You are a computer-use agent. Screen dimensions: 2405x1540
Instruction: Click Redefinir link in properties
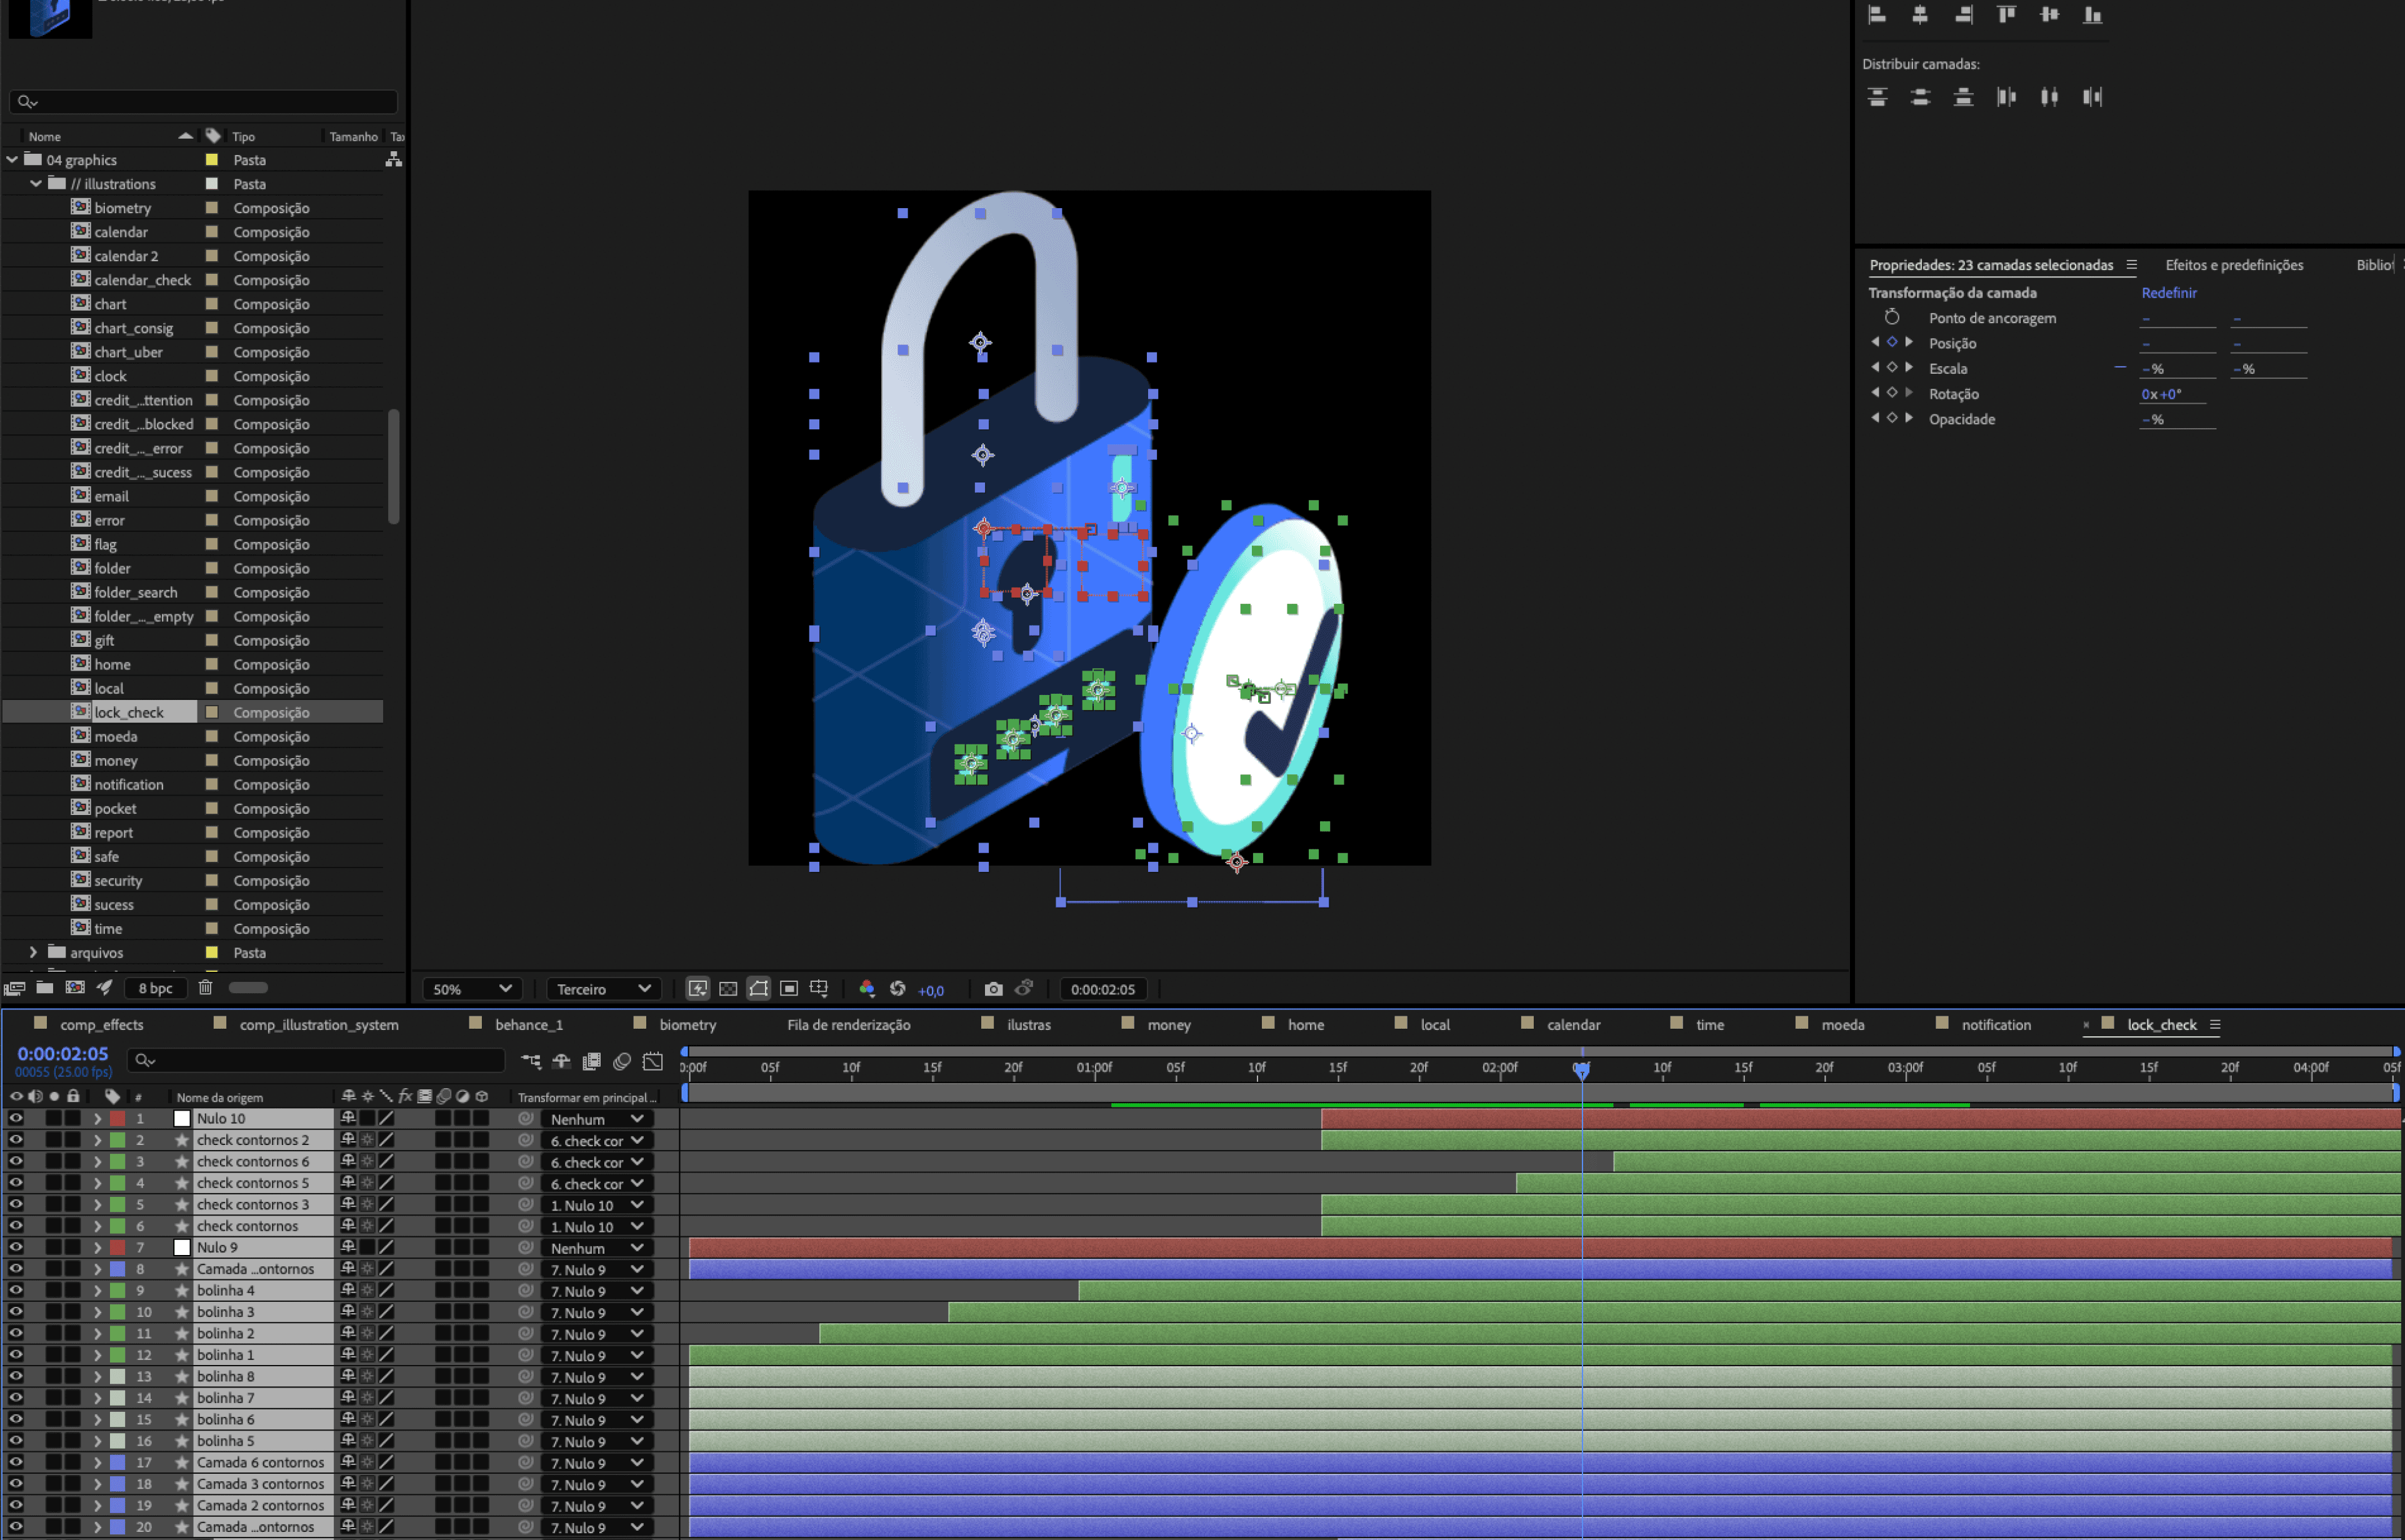[2168, 293]
